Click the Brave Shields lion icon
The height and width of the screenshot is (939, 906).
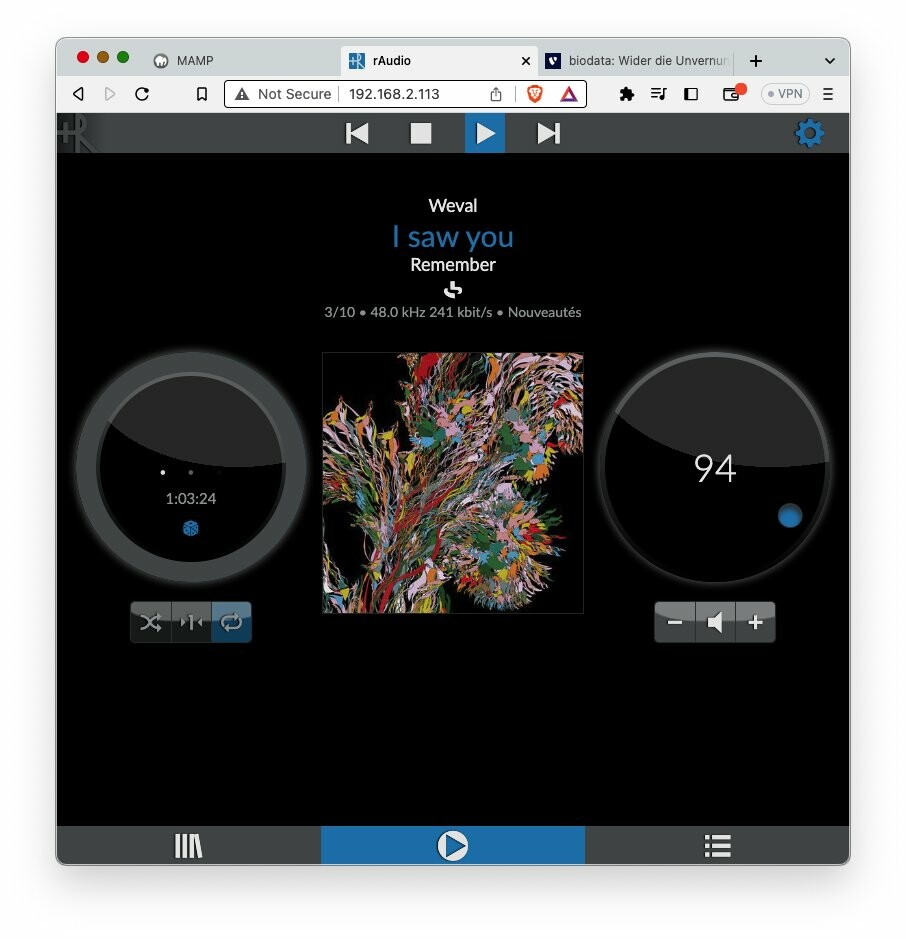click(535, 94)
